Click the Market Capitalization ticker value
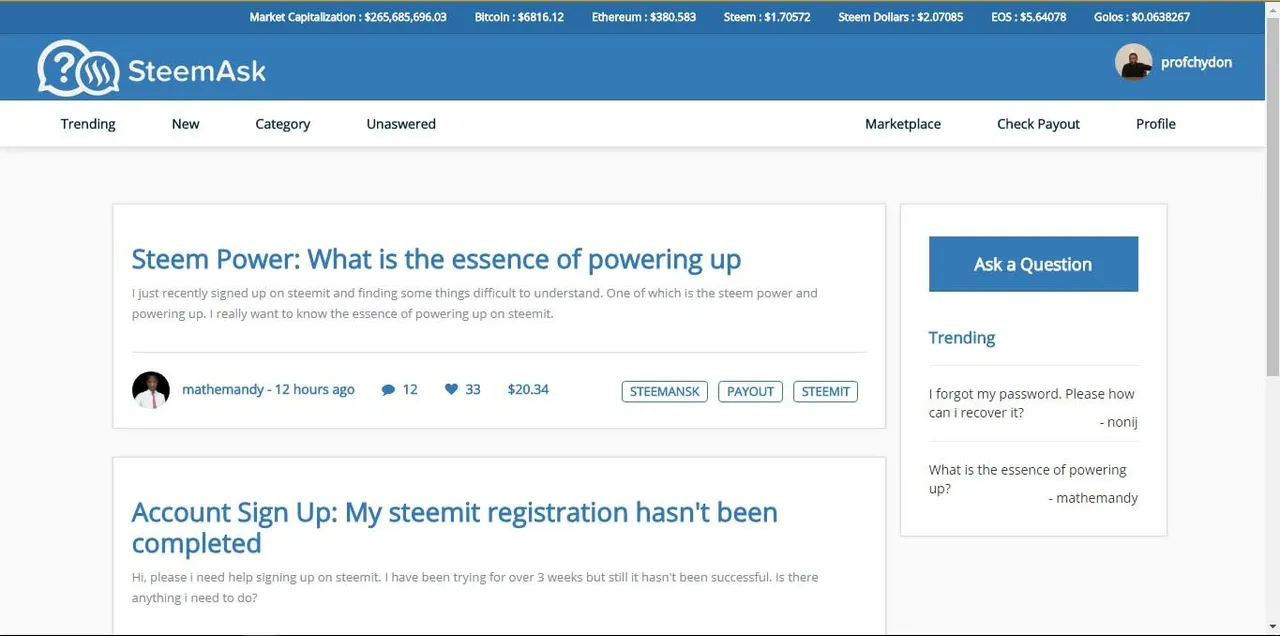 click(x=348, y=17)
